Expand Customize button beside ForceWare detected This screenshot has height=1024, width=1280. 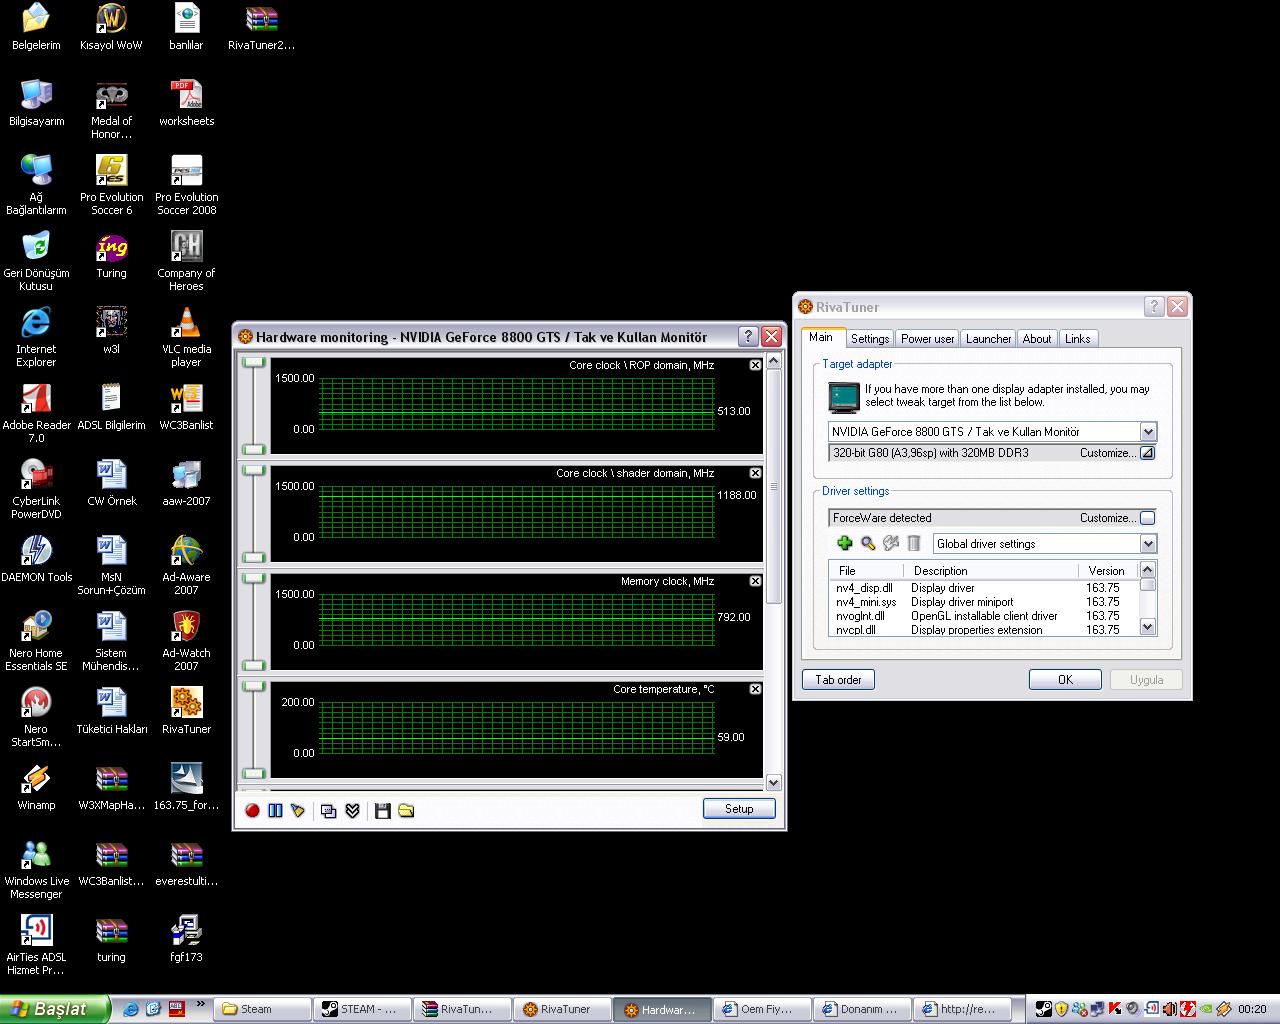[1147, 518]
